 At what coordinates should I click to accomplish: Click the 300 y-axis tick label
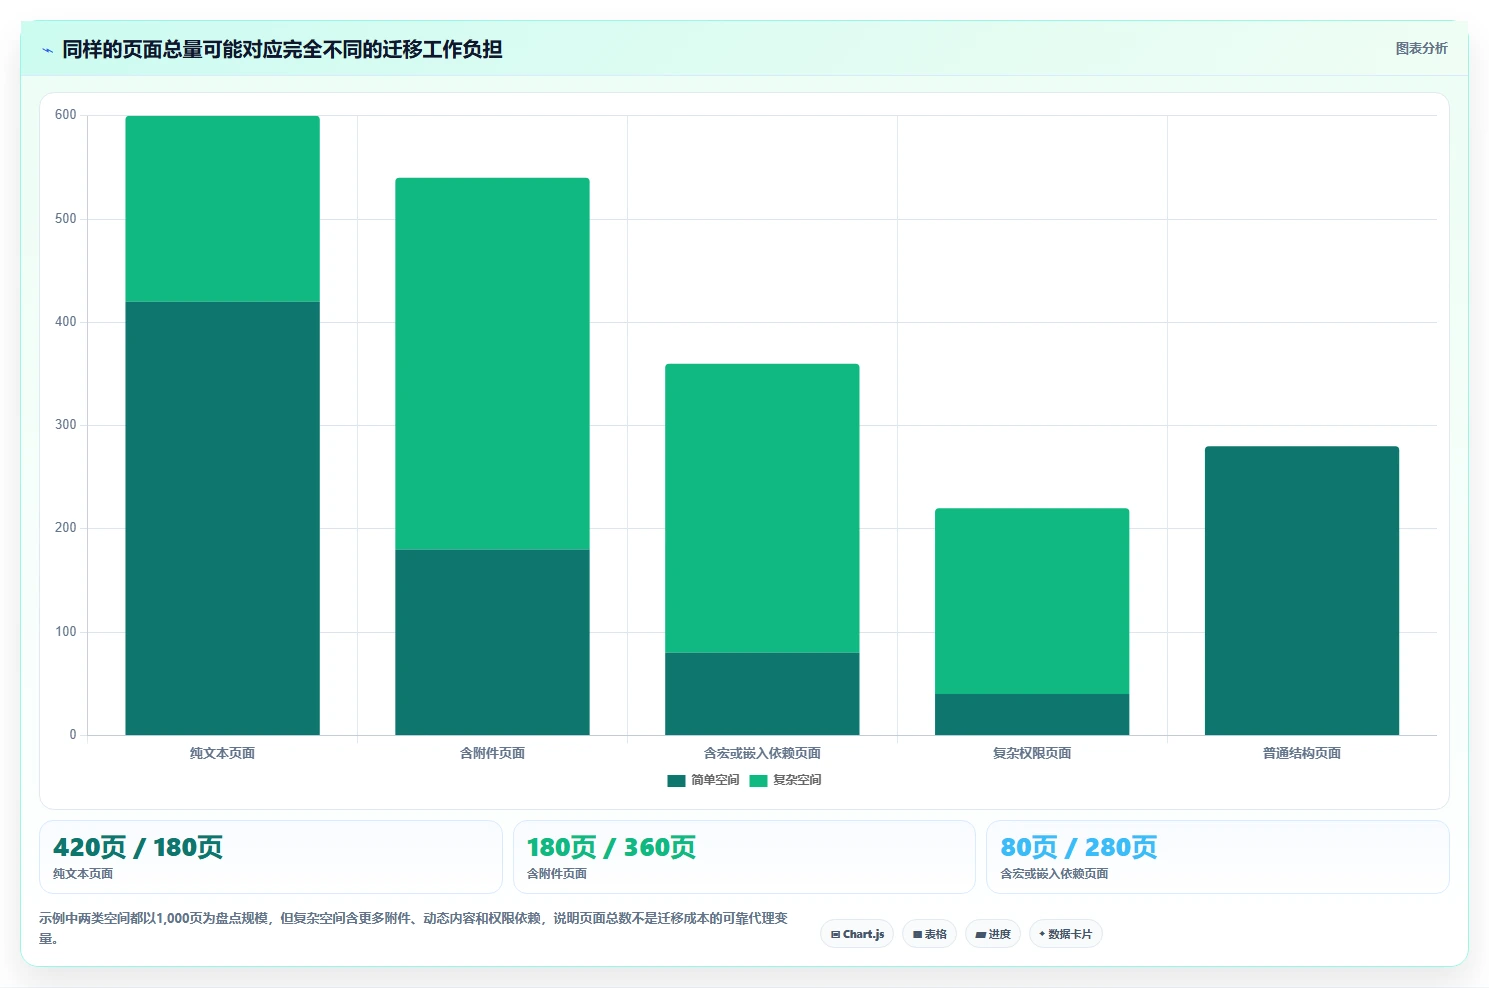point(66,425)
